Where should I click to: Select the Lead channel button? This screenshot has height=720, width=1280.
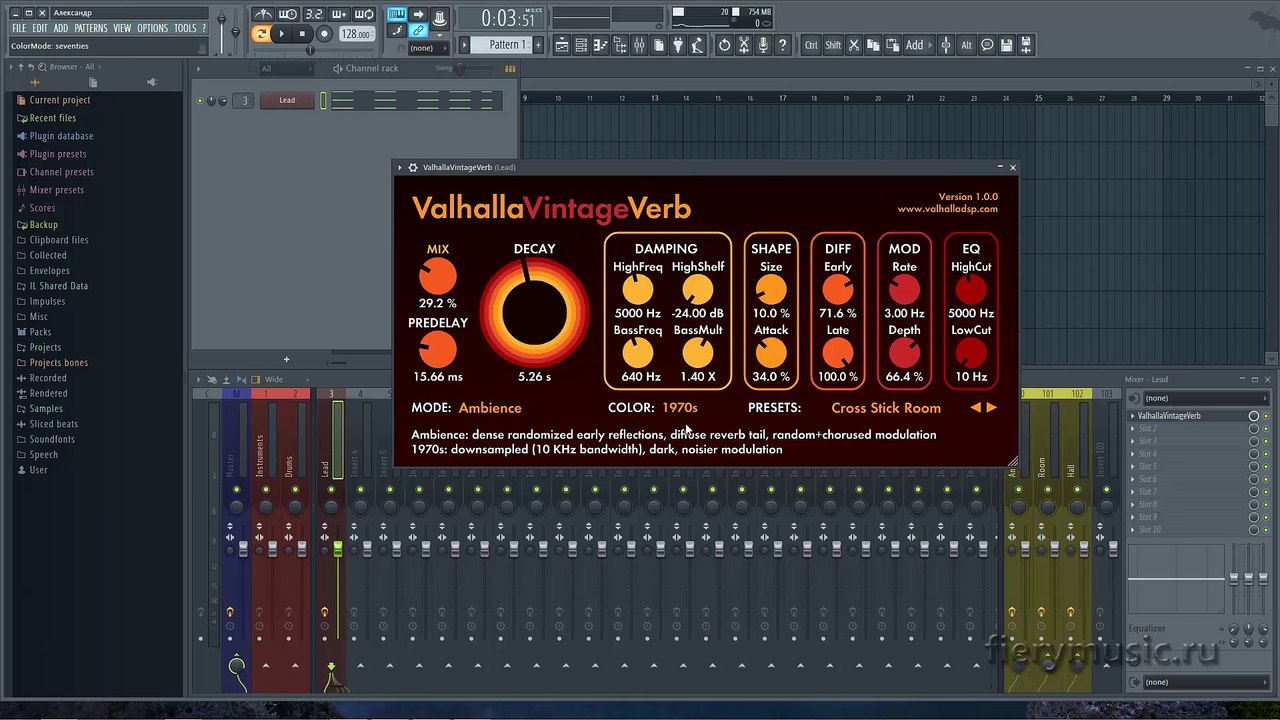287,100
